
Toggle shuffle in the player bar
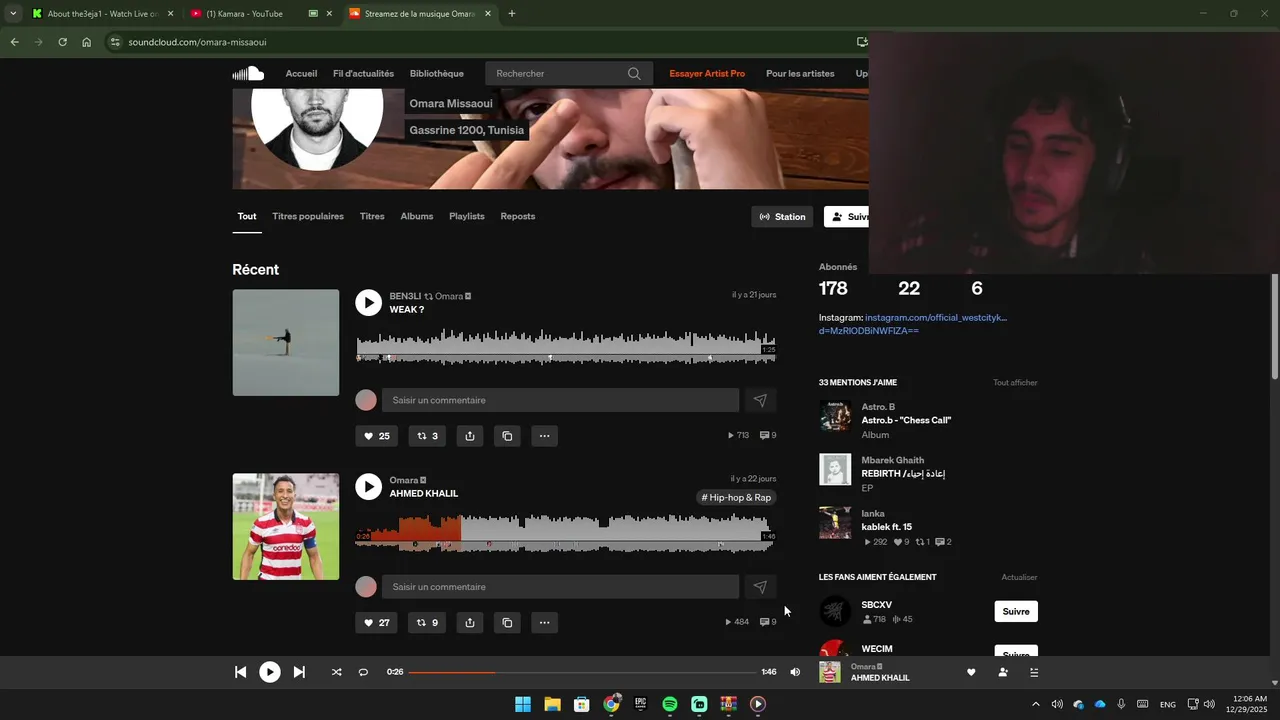[336, 672]
